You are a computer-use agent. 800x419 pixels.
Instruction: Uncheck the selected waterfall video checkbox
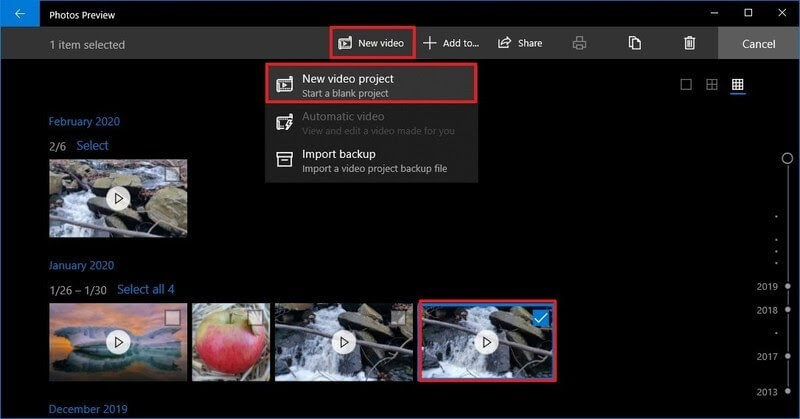[x=541, y=318]
